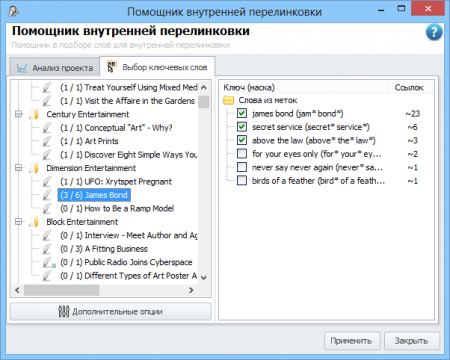
Task: Click the Закрыть button
Action: pyautogui.click(x=412, y=341)
